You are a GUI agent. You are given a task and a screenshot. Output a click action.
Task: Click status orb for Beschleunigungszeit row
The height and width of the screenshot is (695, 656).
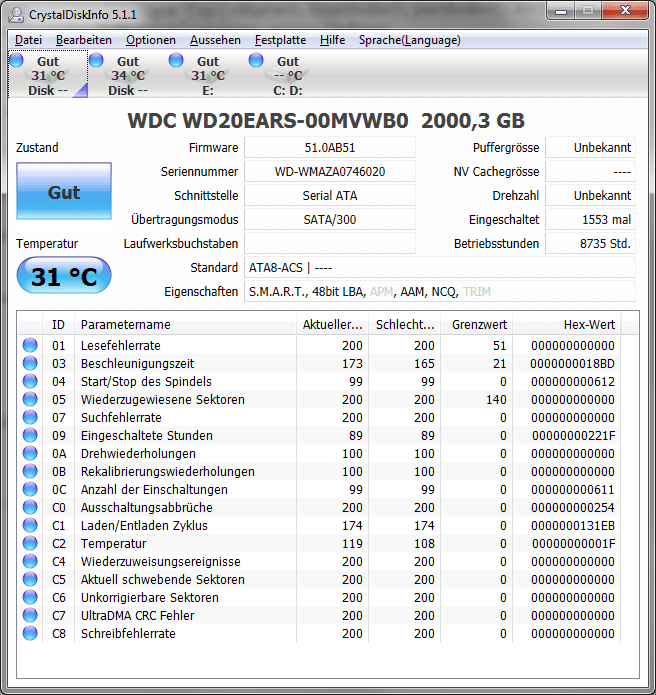30,363
